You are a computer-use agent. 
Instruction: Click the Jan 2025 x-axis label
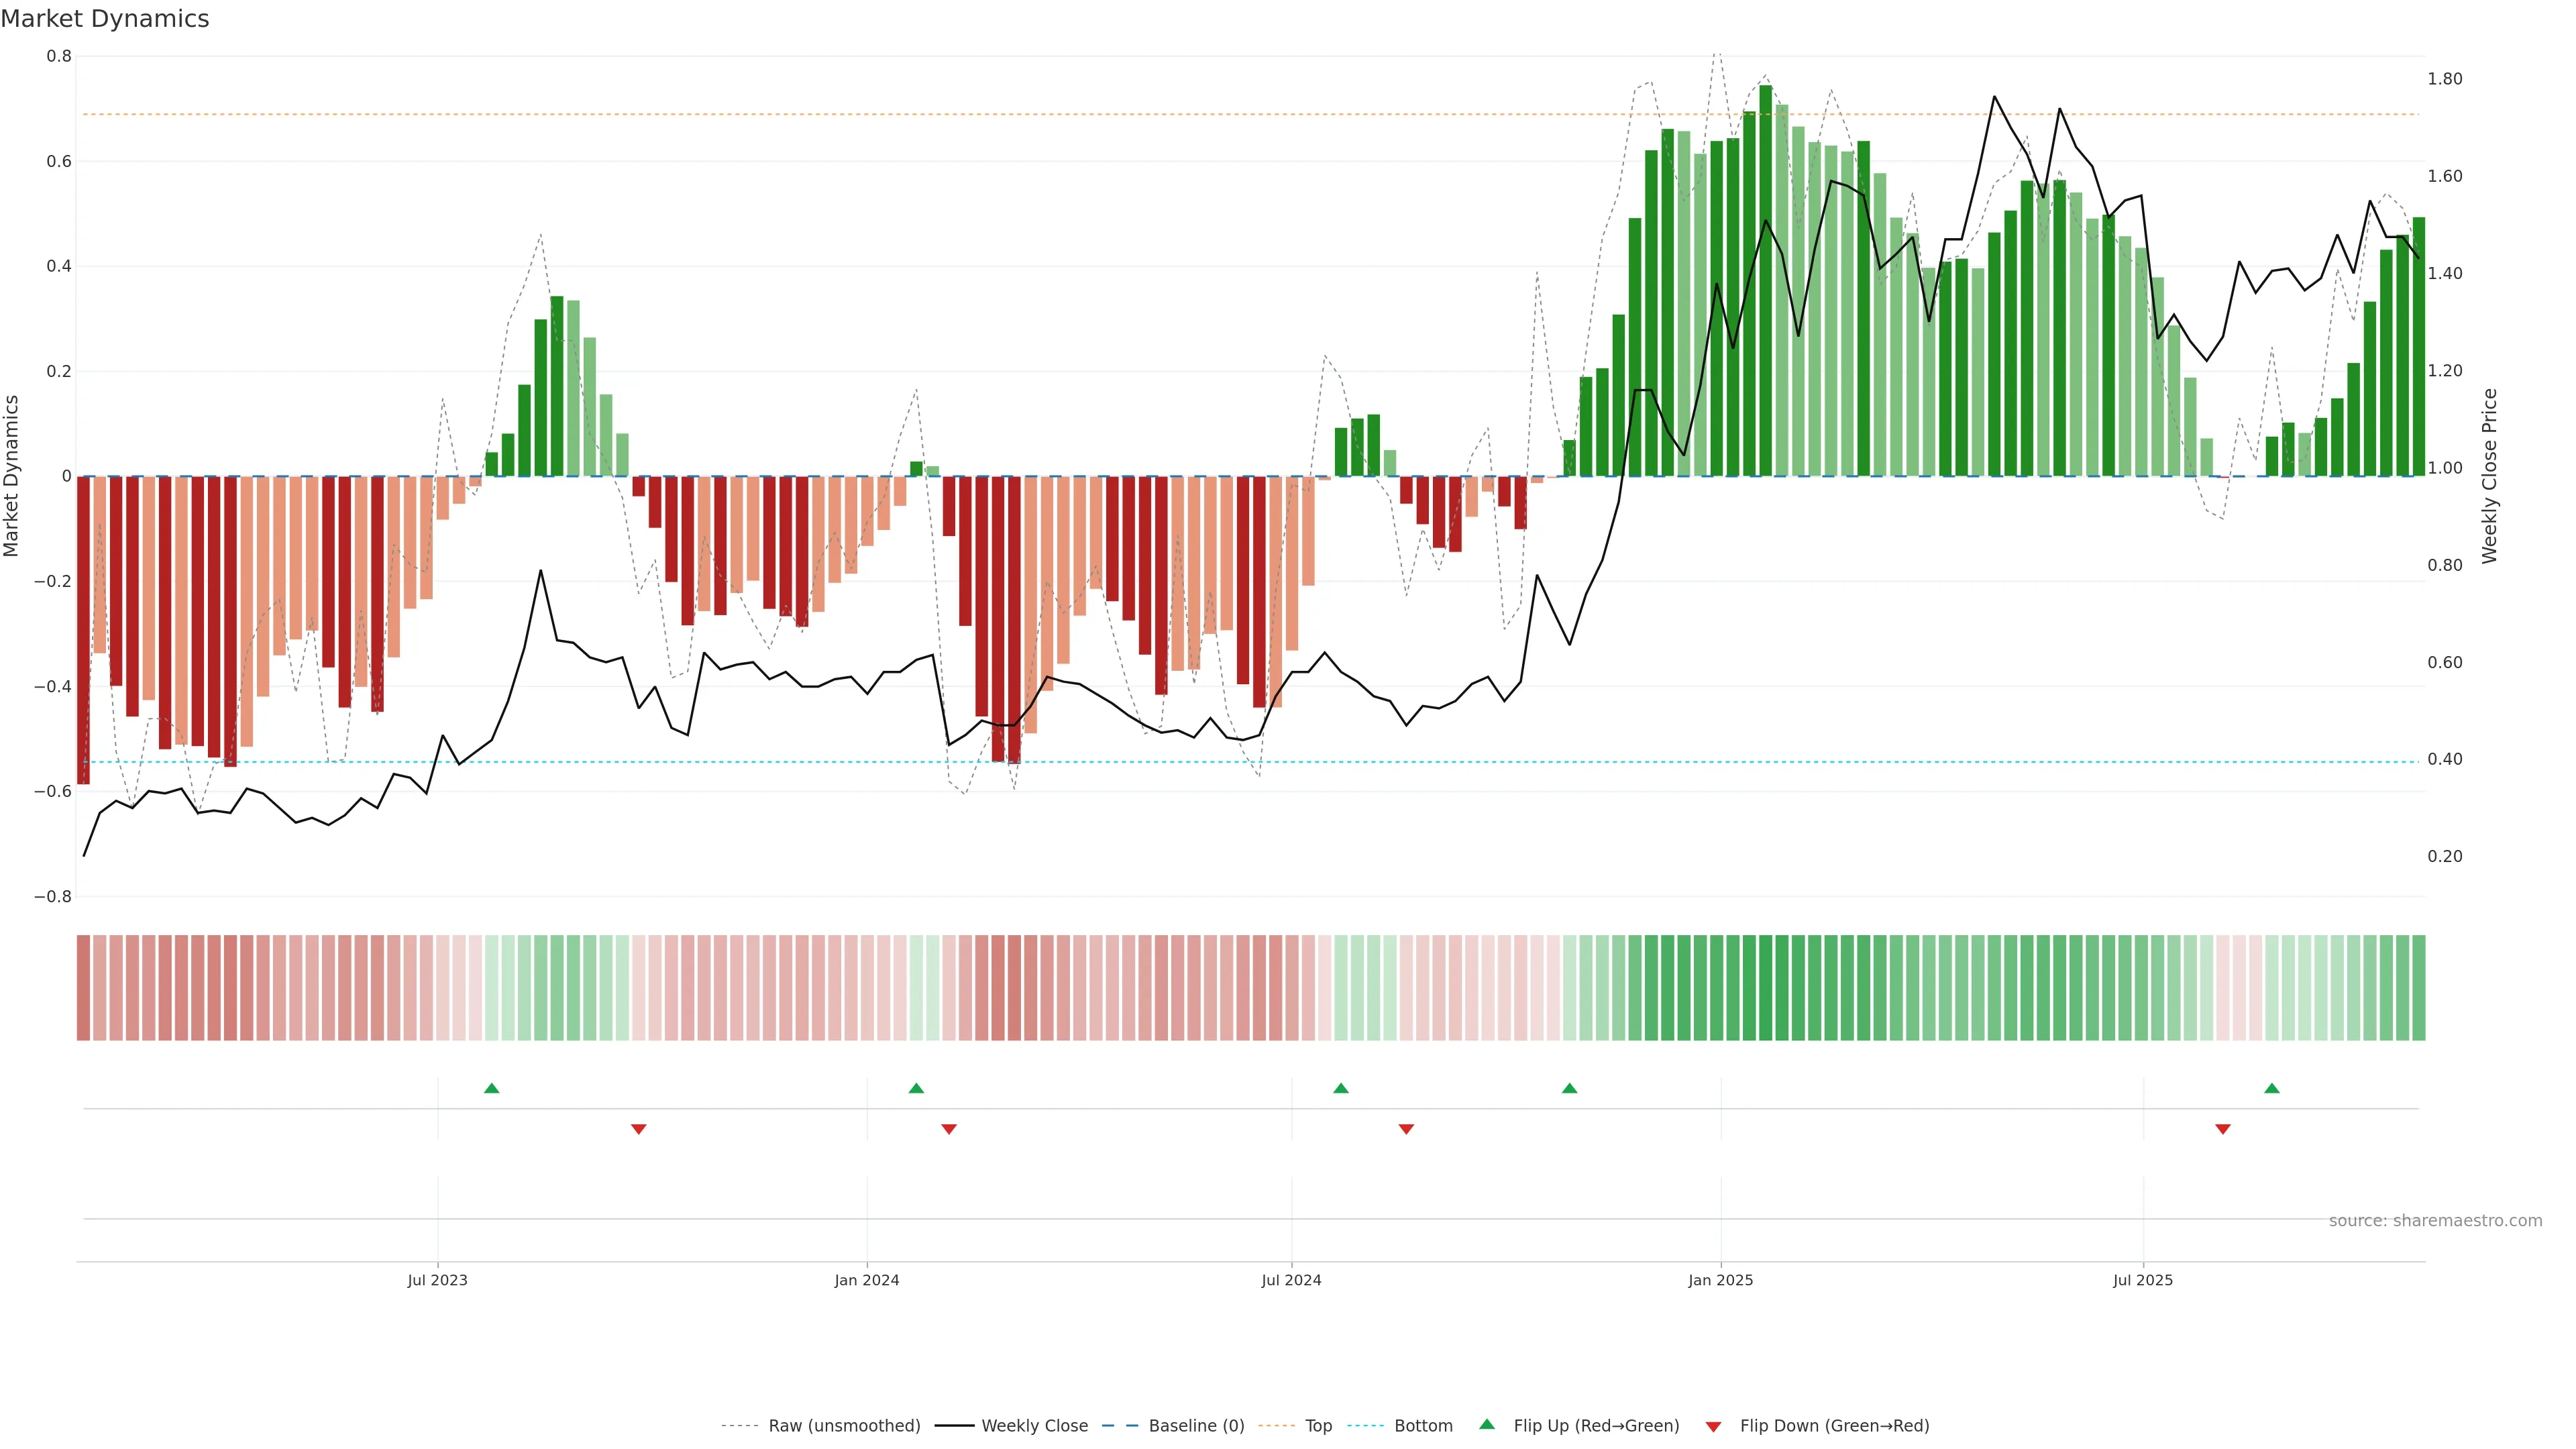1720,1280
